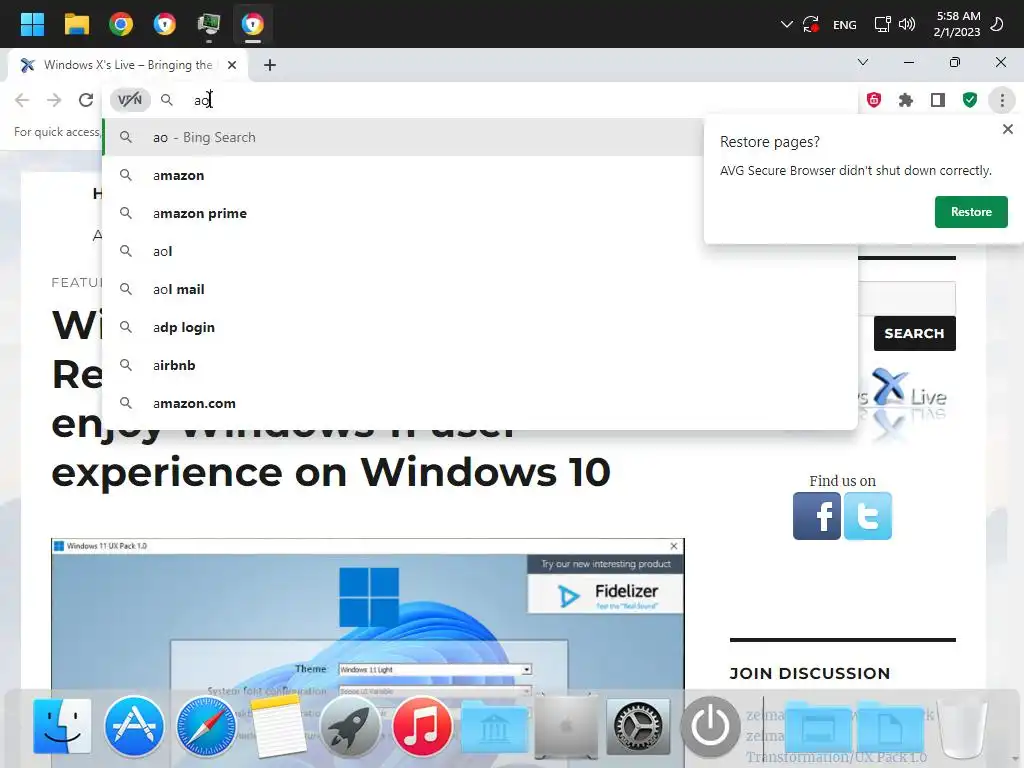Close the Windows X's Live tab
This screenshot has height=768, width=1024.
pyautogui.click(x=232, y=65)
